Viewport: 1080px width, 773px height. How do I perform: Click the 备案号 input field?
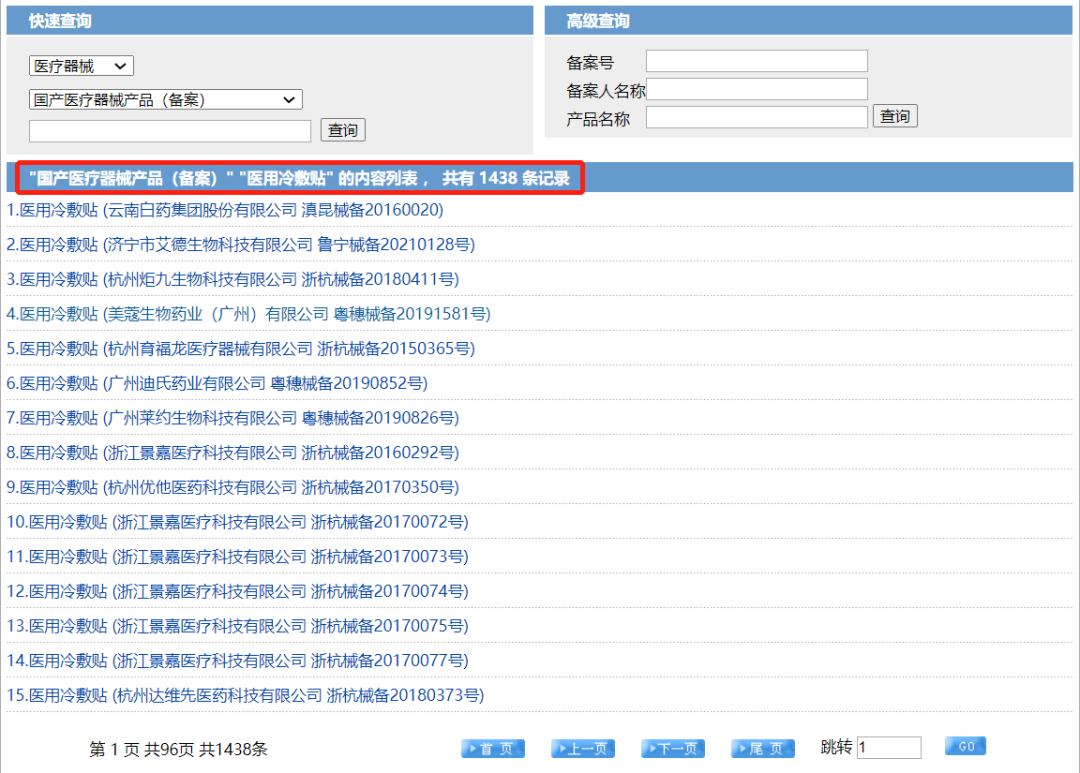[756, 62]
